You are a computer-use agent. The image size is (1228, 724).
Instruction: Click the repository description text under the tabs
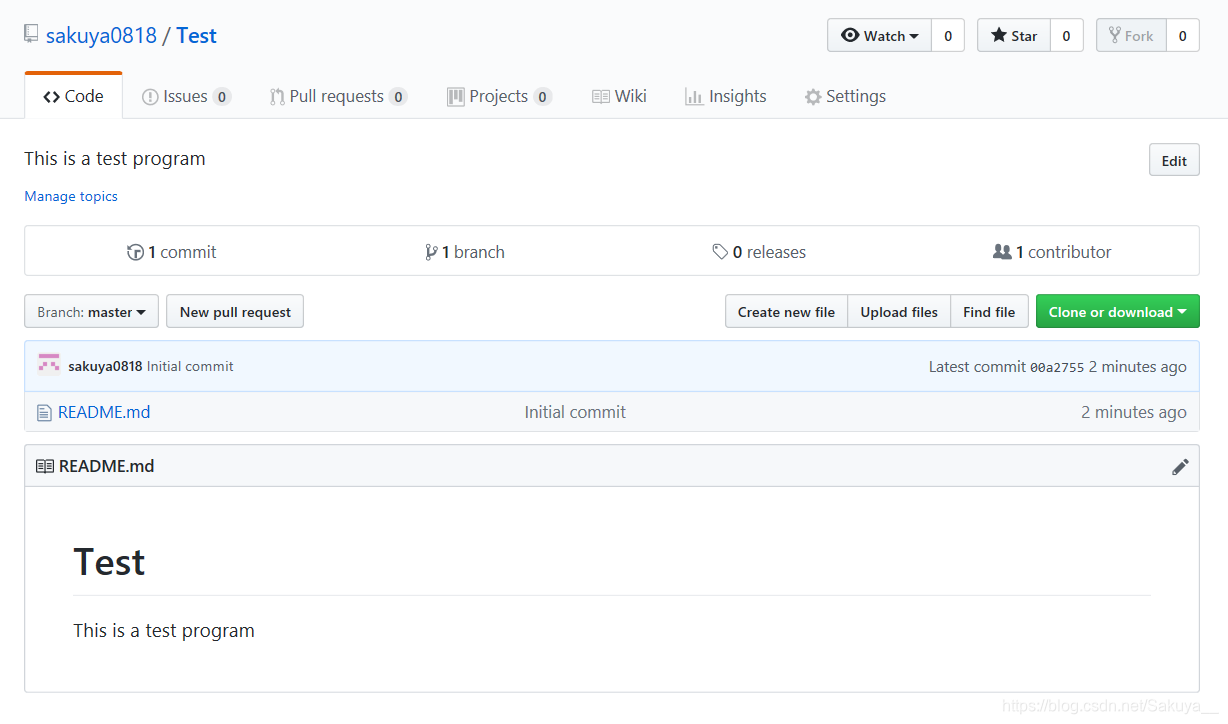(115, 158)
